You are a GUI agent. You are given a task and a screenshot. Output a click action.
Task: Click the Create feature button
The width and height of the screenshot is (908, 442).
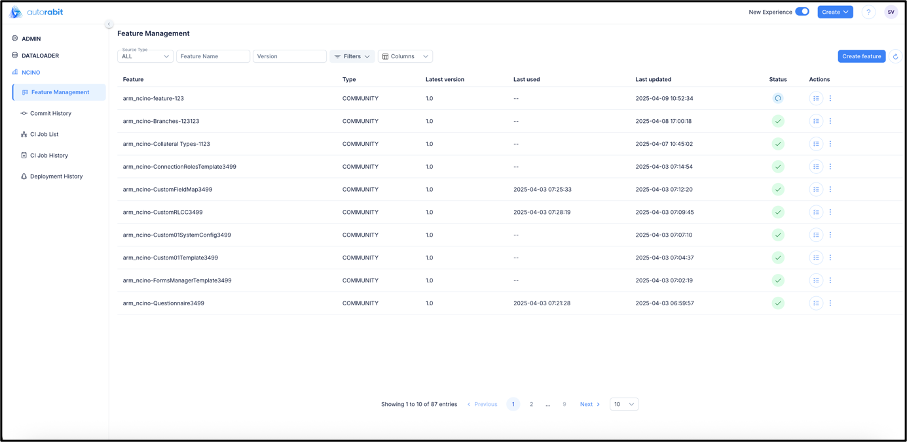(861, 57)
